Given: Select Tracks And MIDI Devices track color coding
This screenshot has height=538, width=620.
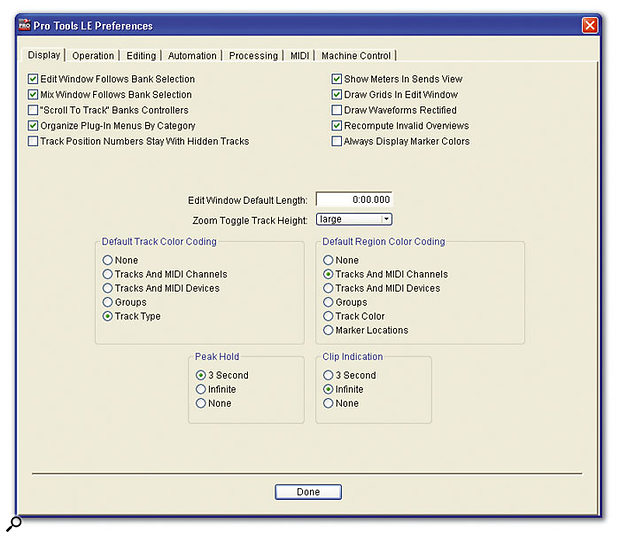Looking at the screenshot, I should tap(108, 288).
